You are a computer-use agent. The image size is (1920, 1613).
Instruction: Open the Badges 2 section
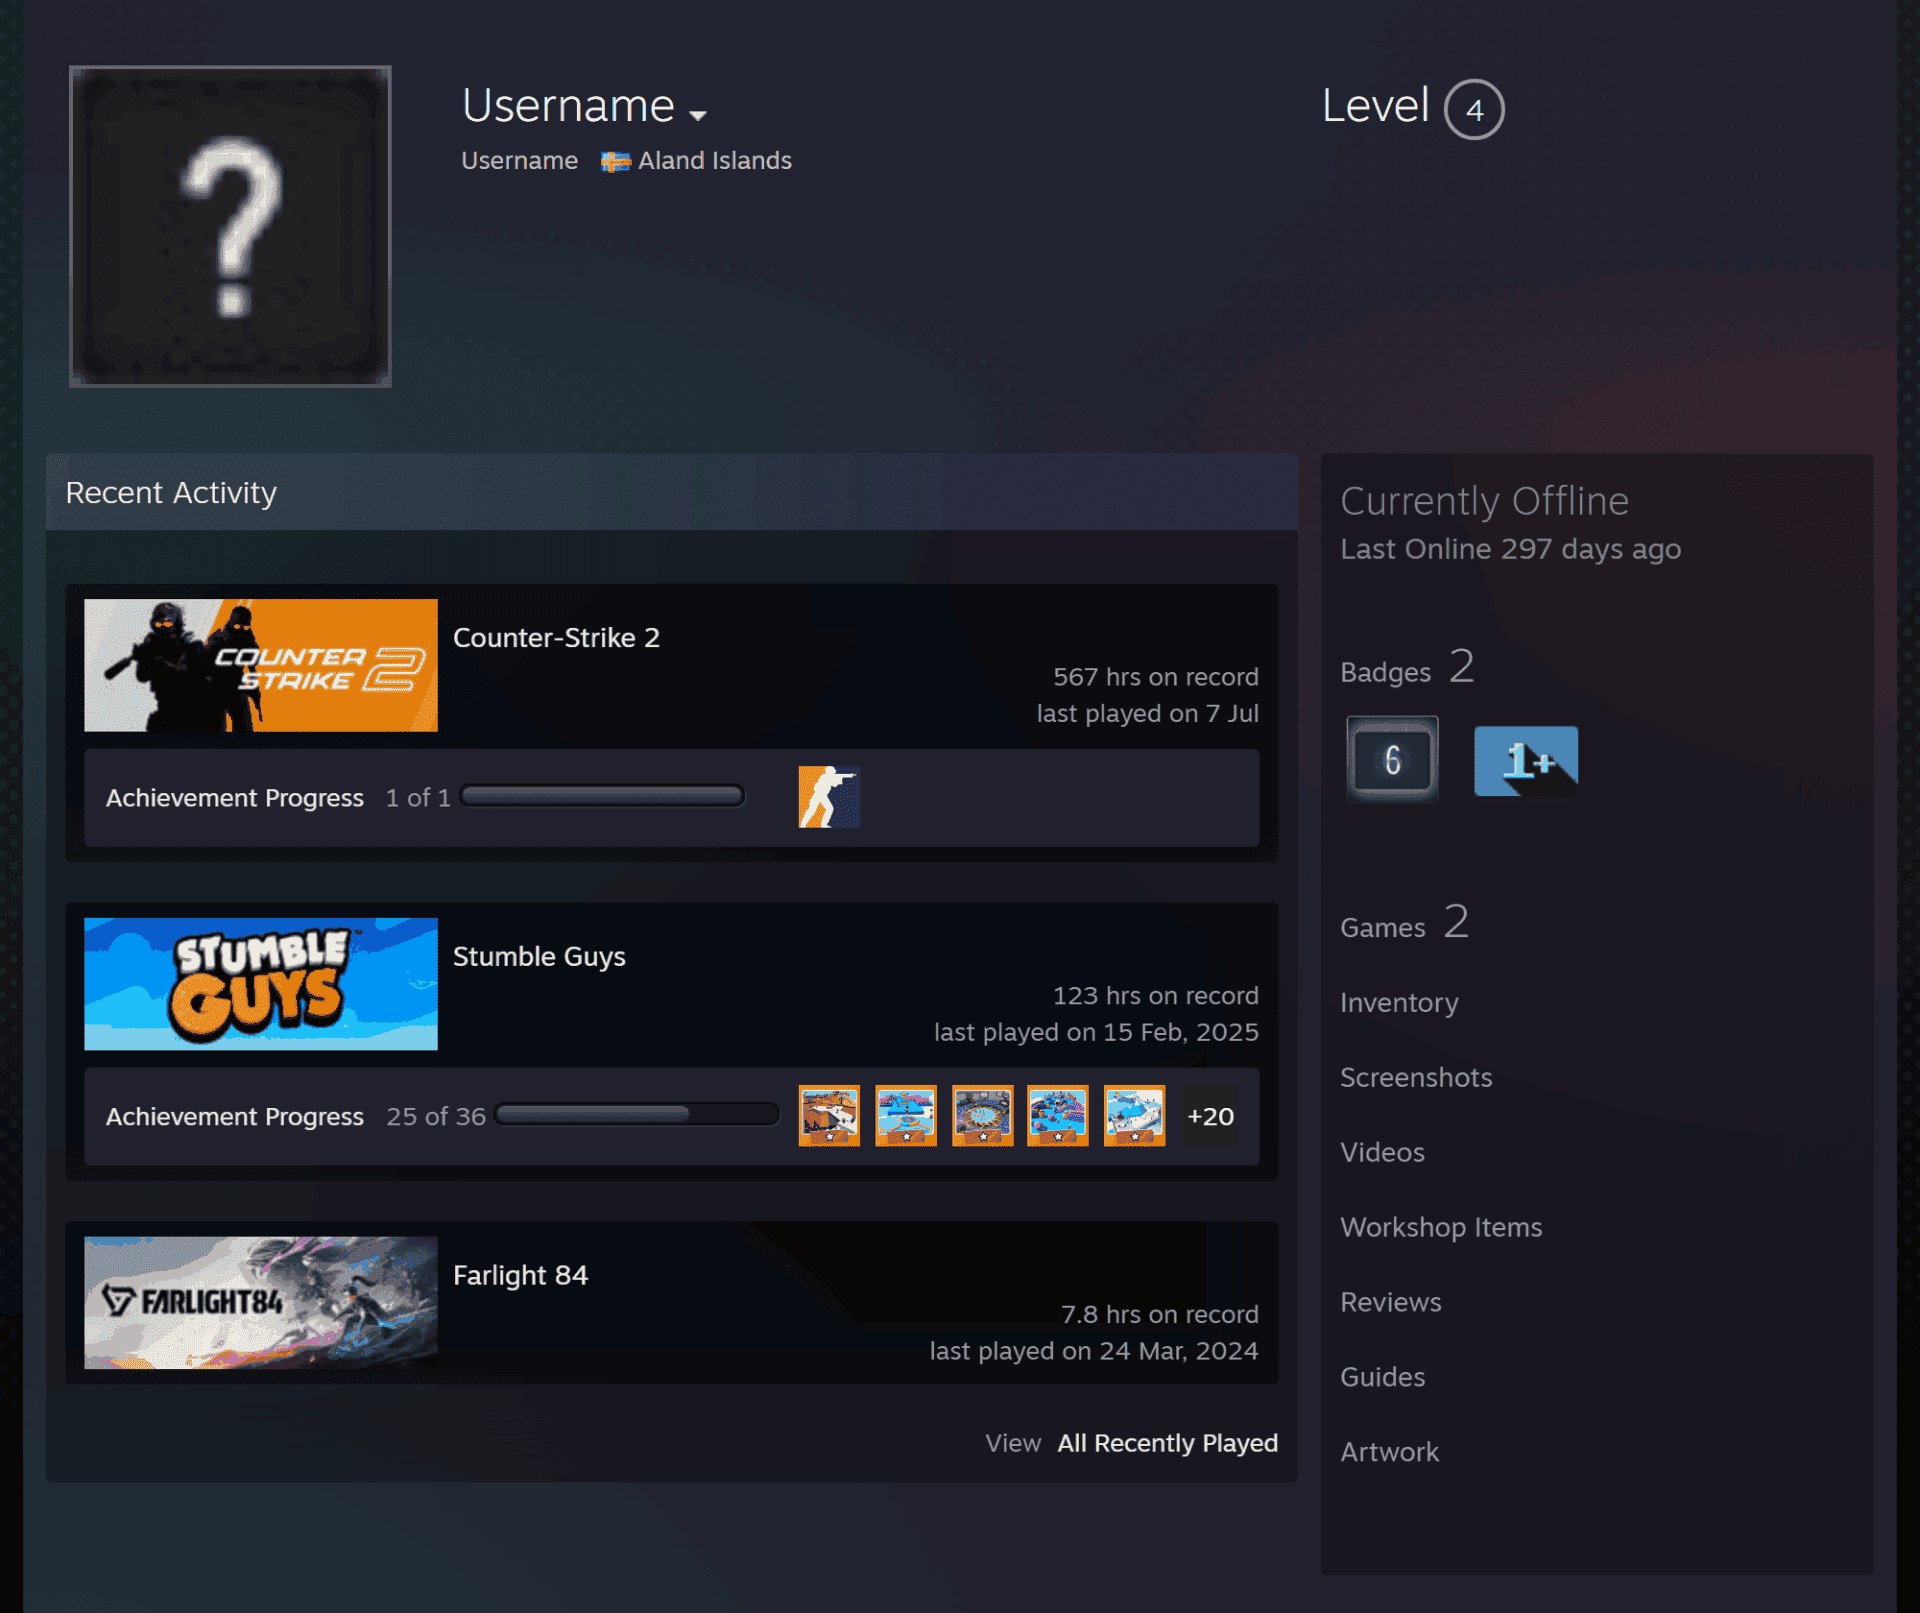[1407, 668]
